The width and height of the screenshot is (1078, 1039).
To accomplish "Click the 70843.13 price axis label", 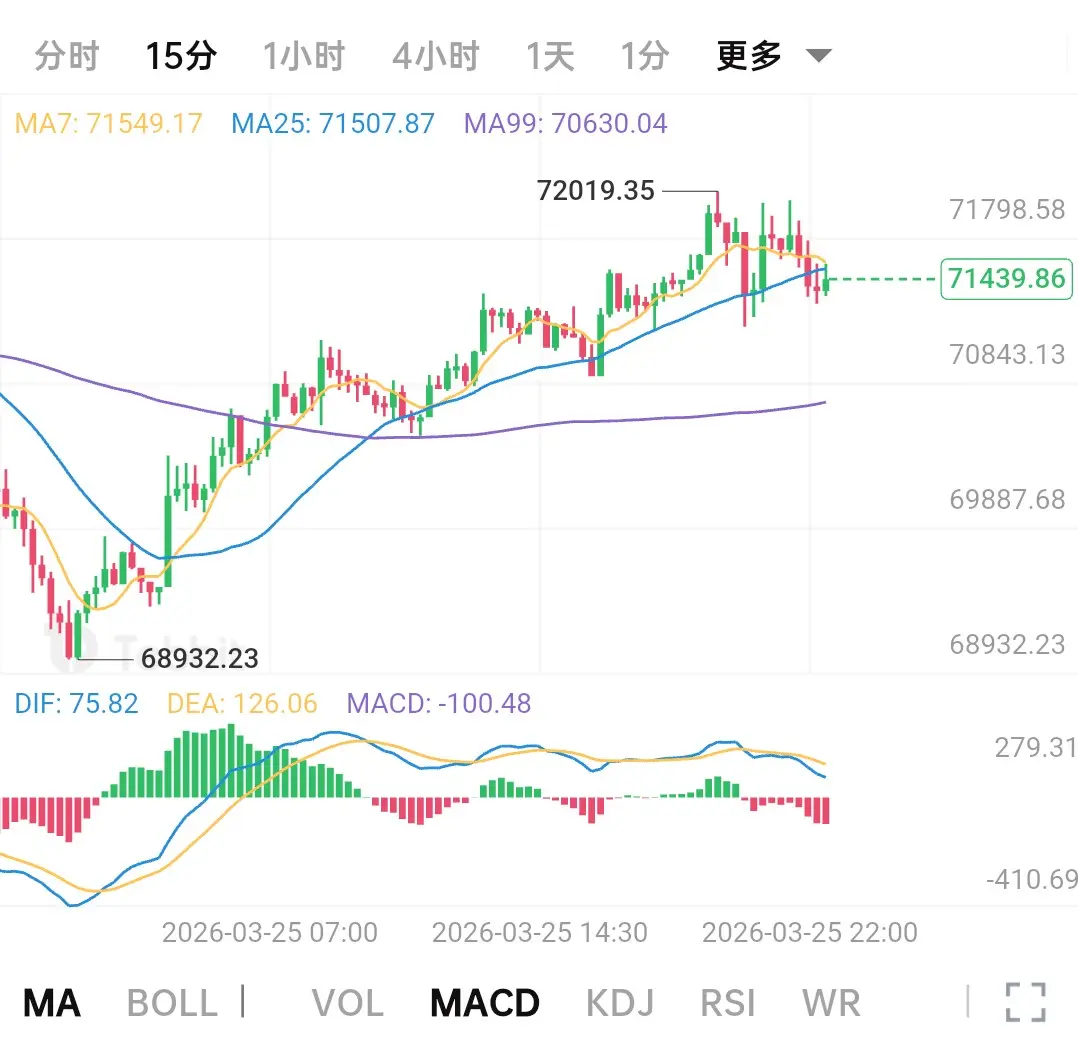I will [1007, 355].
